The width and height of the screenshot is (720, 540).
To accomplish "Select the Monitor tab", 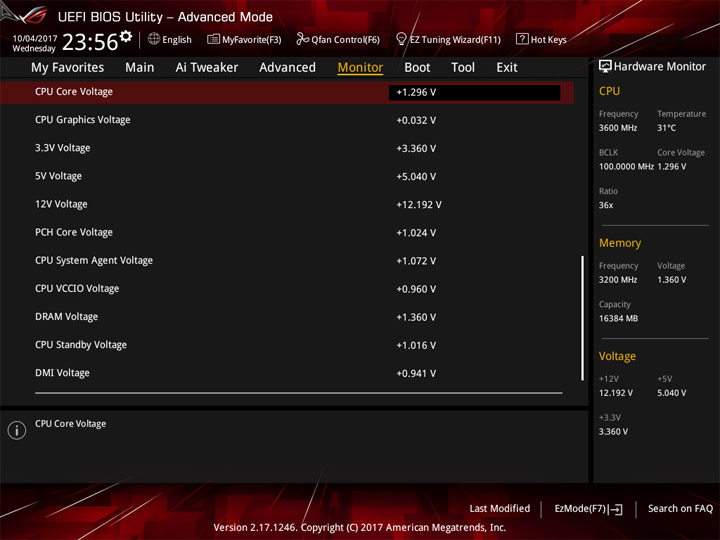I will coord(360,68).
